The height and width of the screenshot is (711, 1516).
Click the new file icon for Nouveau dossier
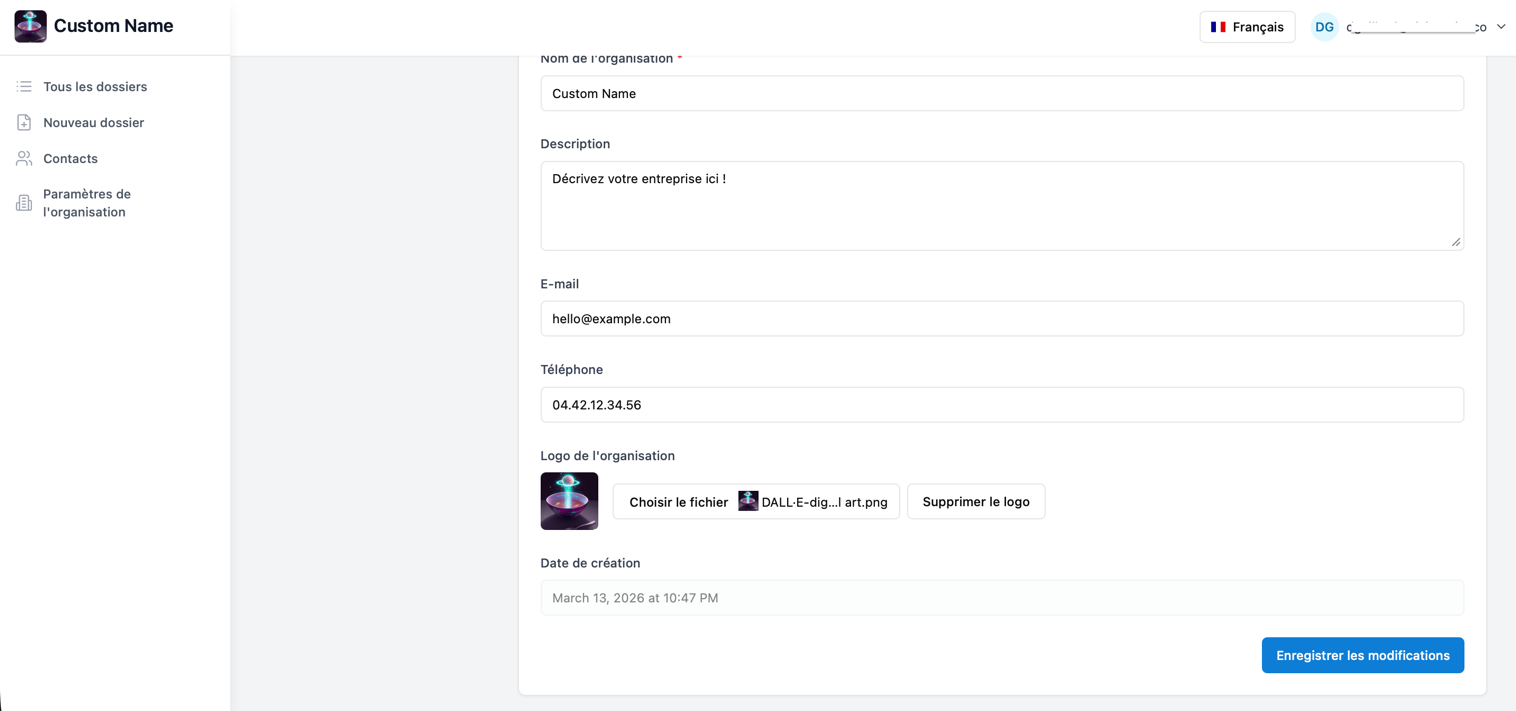[24, 123]
